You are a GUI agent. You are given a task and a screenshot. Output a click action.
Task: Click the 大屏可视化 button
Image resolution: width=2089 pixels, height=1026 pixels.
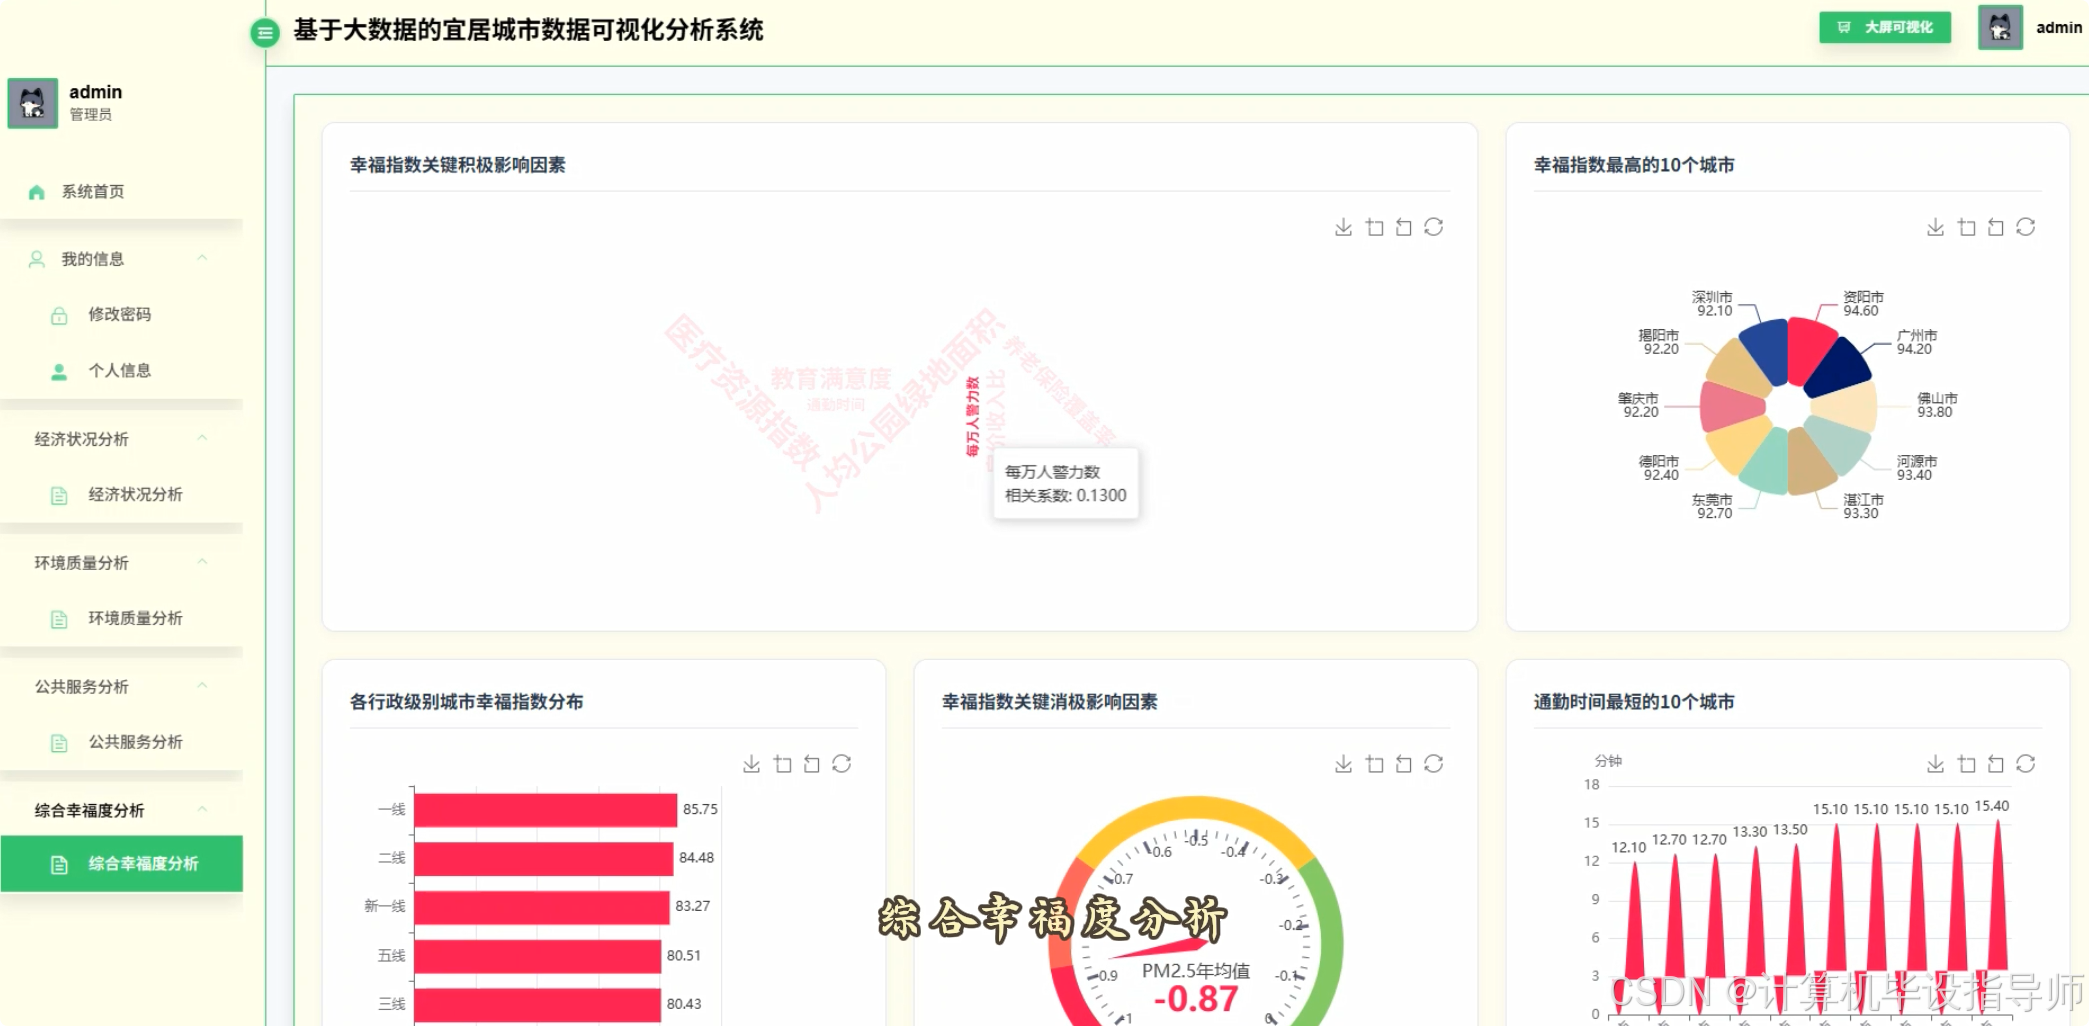(x=1884, y=27)
